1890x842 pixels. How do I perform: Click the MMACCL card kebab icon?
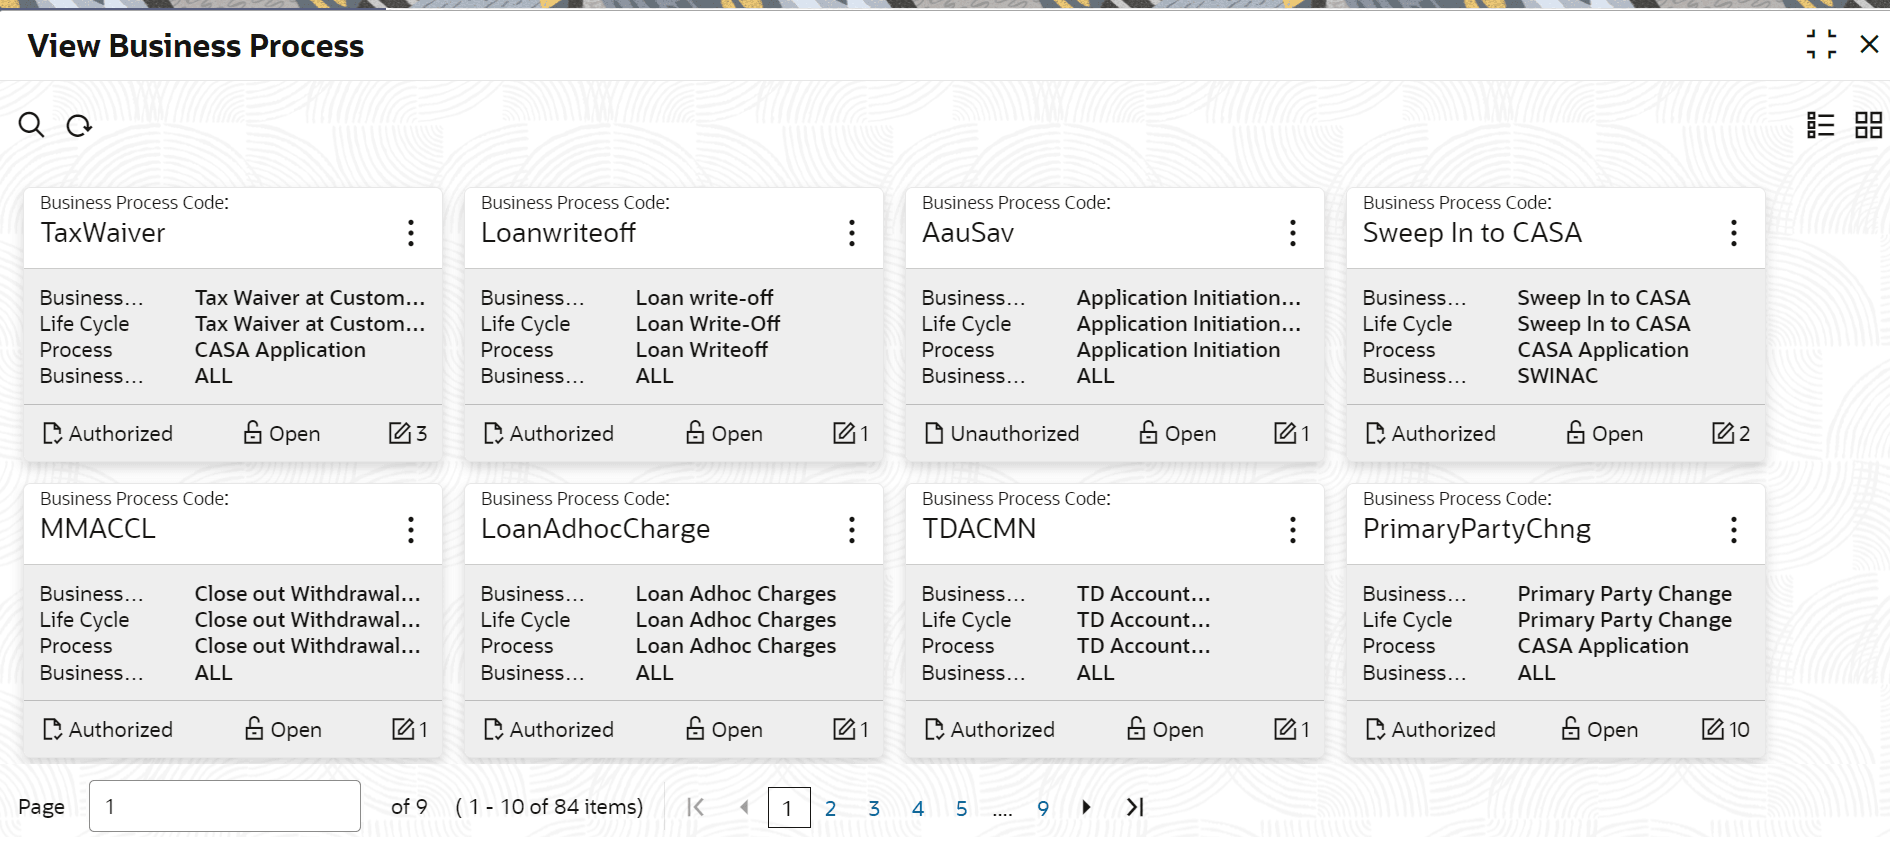(x=411, y=530)
